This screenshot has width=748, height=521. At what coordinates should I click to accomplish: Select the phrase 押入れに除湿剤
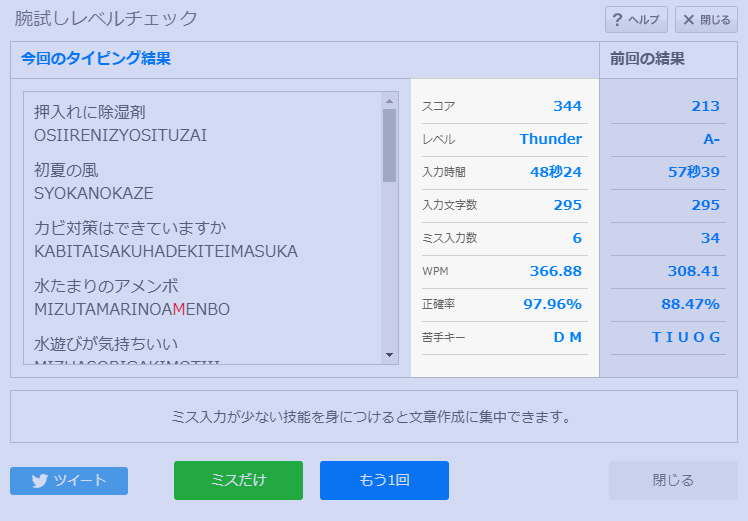coord(90,112)
